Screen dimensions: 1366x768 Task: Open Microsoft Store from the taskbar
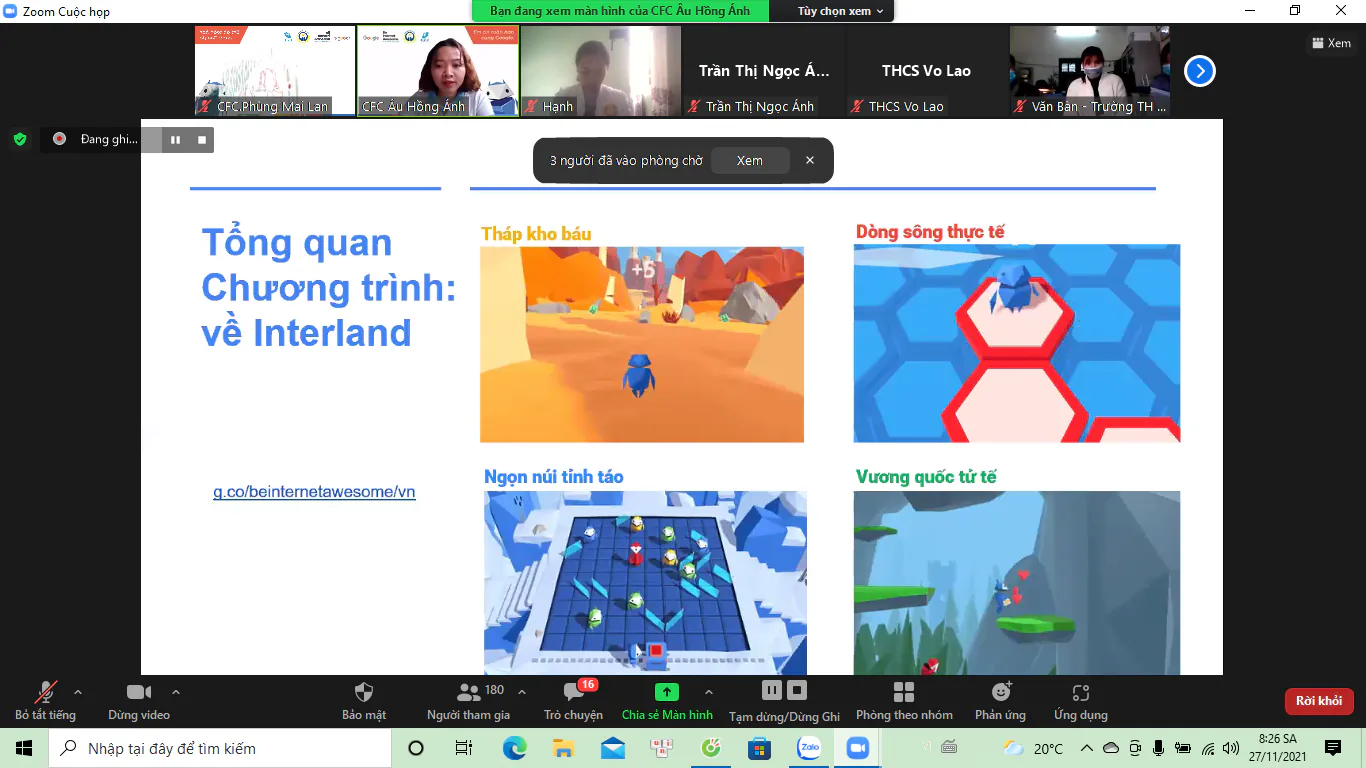click(x=759, y=748)
